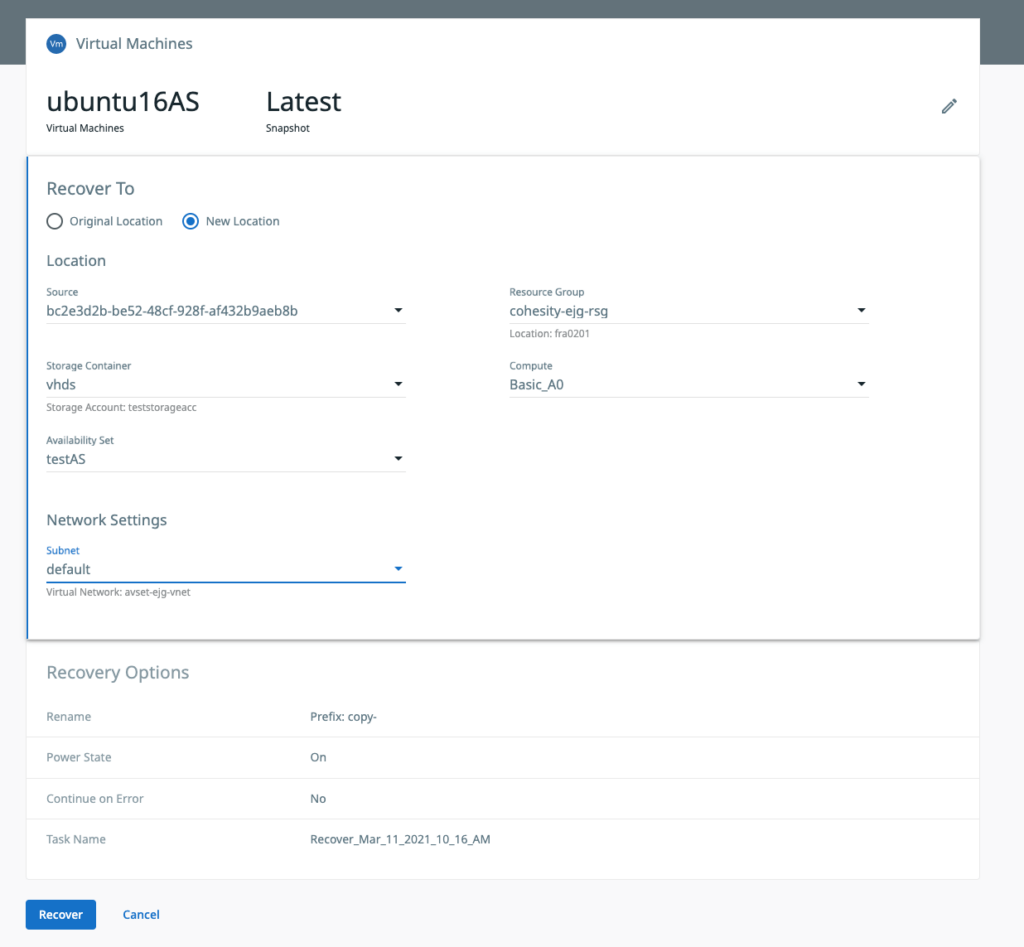The width and height of the screenshot is (1024, 947).
Task: Click Virtual Network: avset-ejg-vnet text
Action: [x=118, y=592]
